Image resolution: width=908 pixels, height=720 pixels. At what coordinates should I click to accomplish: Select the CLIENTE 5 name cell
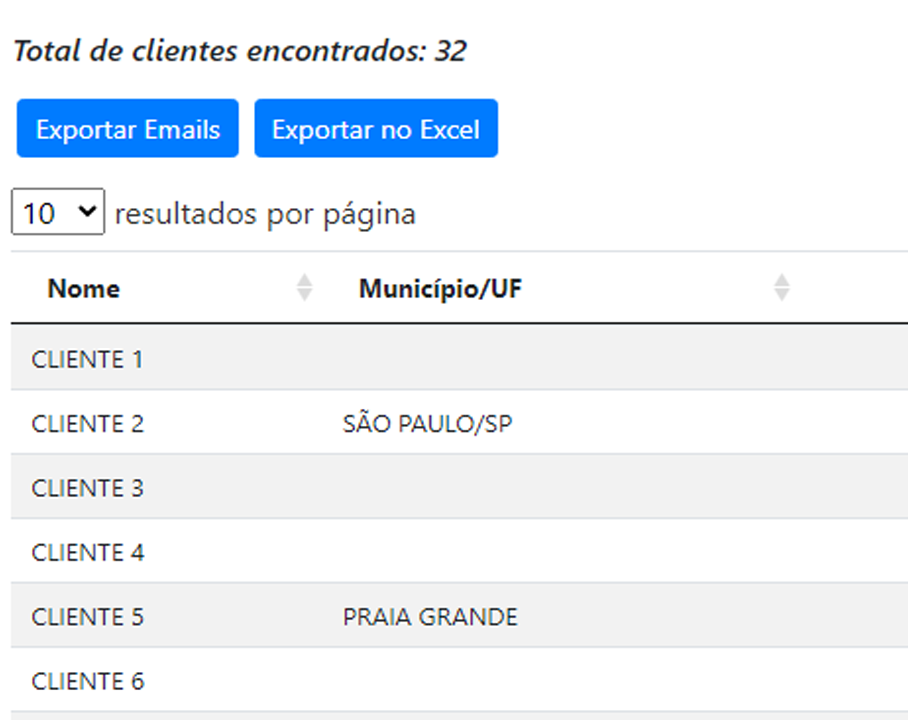(x=88, y=617)
